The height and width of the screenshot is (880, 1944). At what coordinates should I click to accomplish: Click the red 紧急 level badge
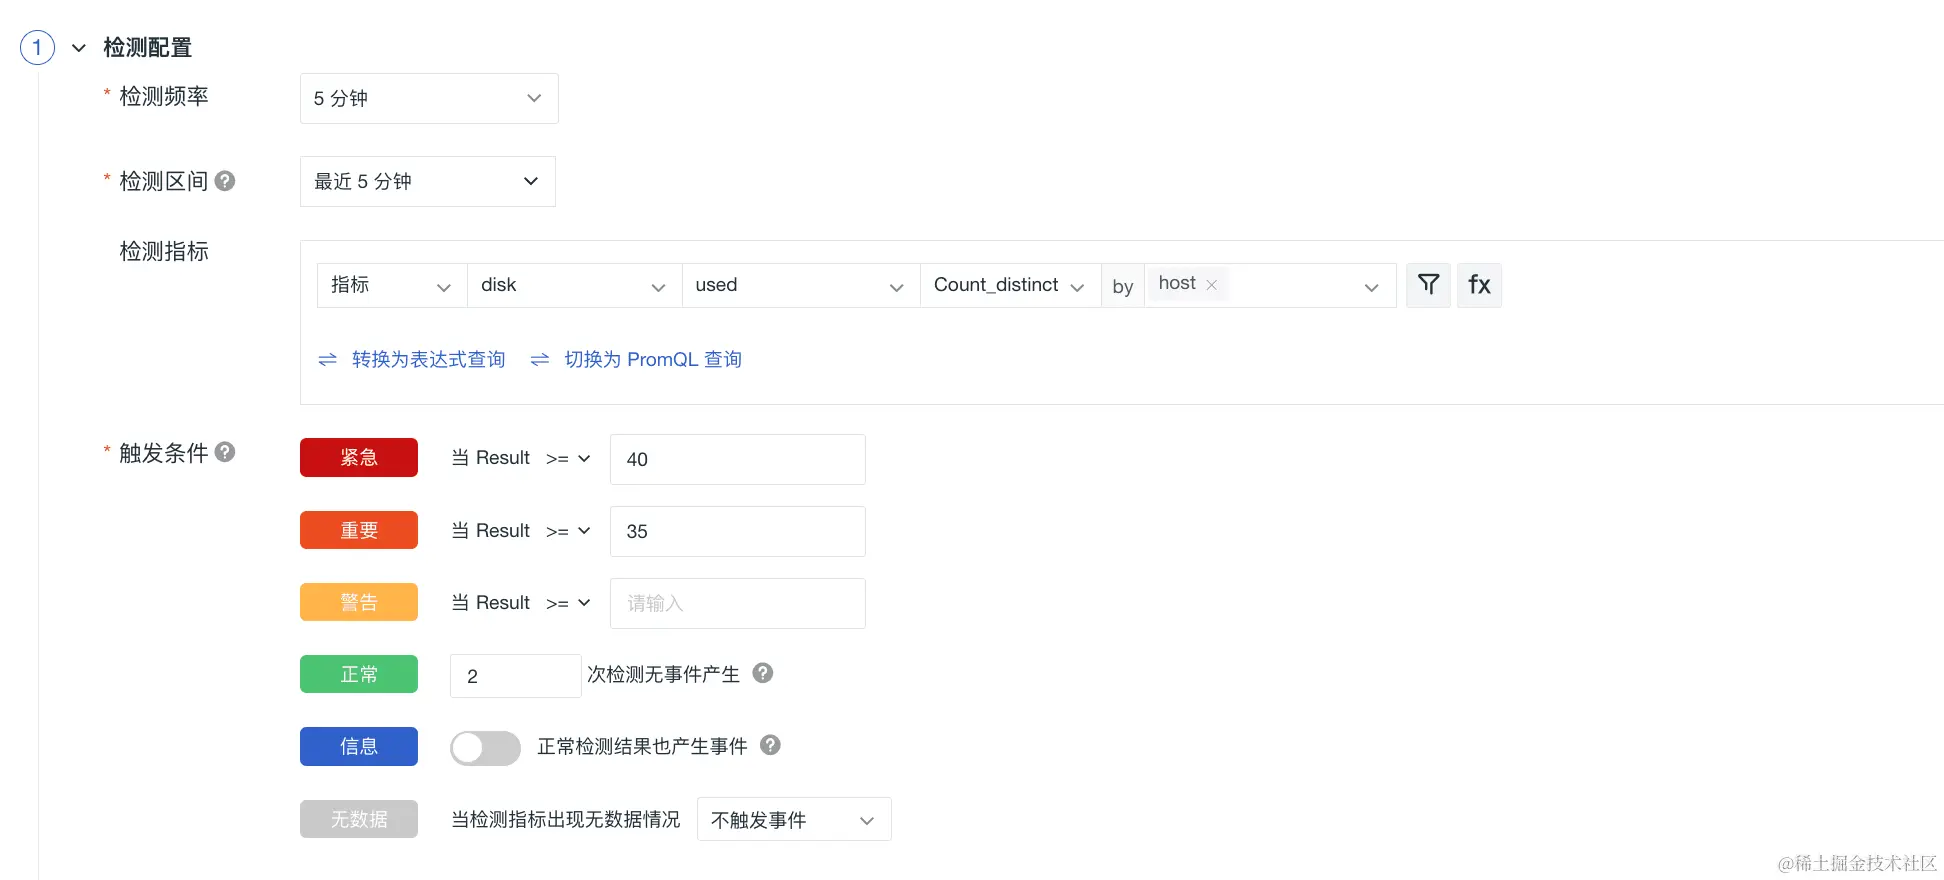click(x=359, y=457)
